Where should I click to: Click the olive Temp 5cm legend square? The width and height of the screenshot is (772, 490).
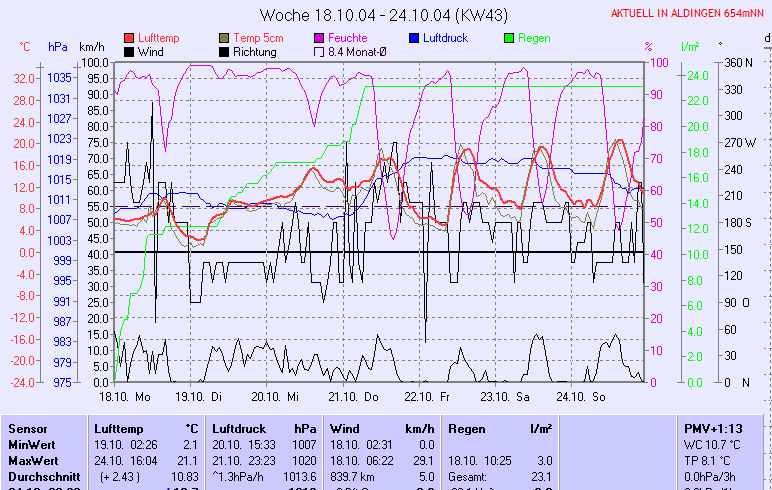(x=224, y=37)
